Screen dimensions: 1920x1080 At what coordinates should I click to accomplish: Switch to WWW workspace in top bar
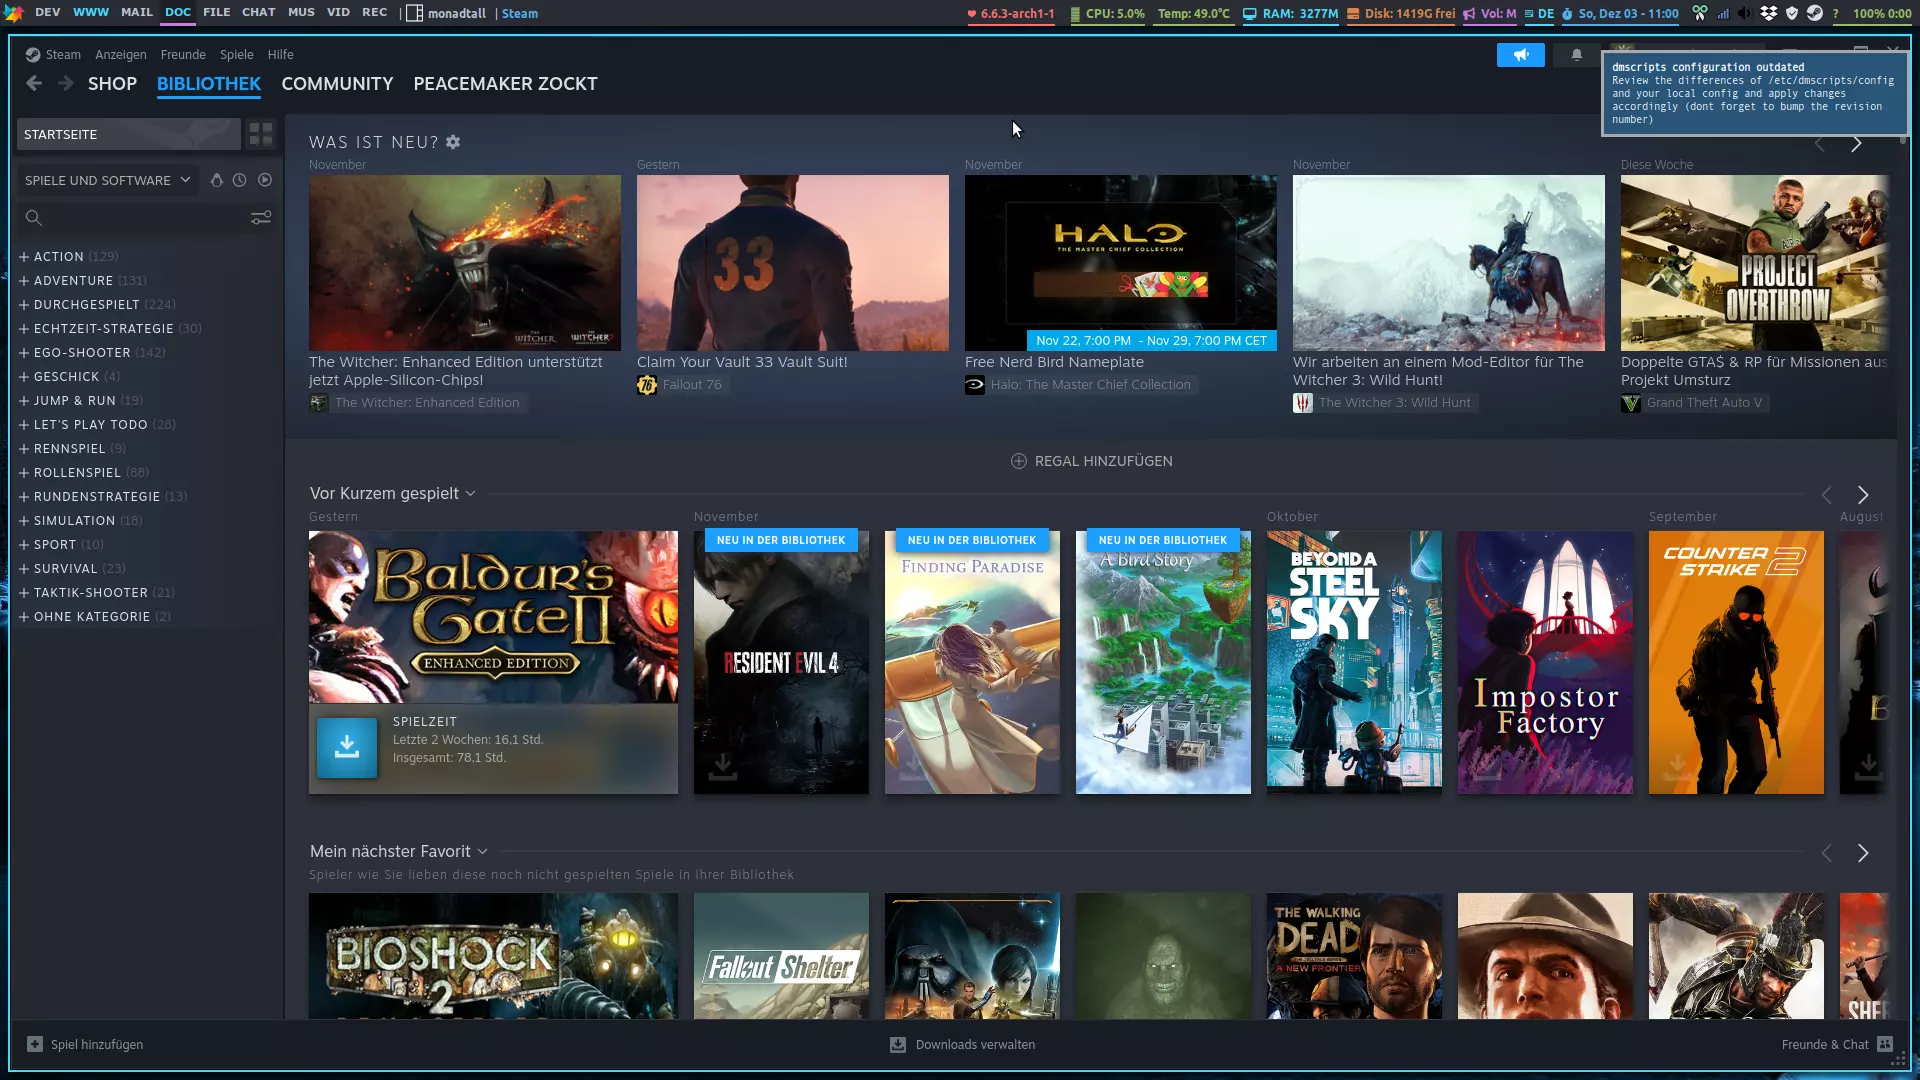tap(91, 13)
